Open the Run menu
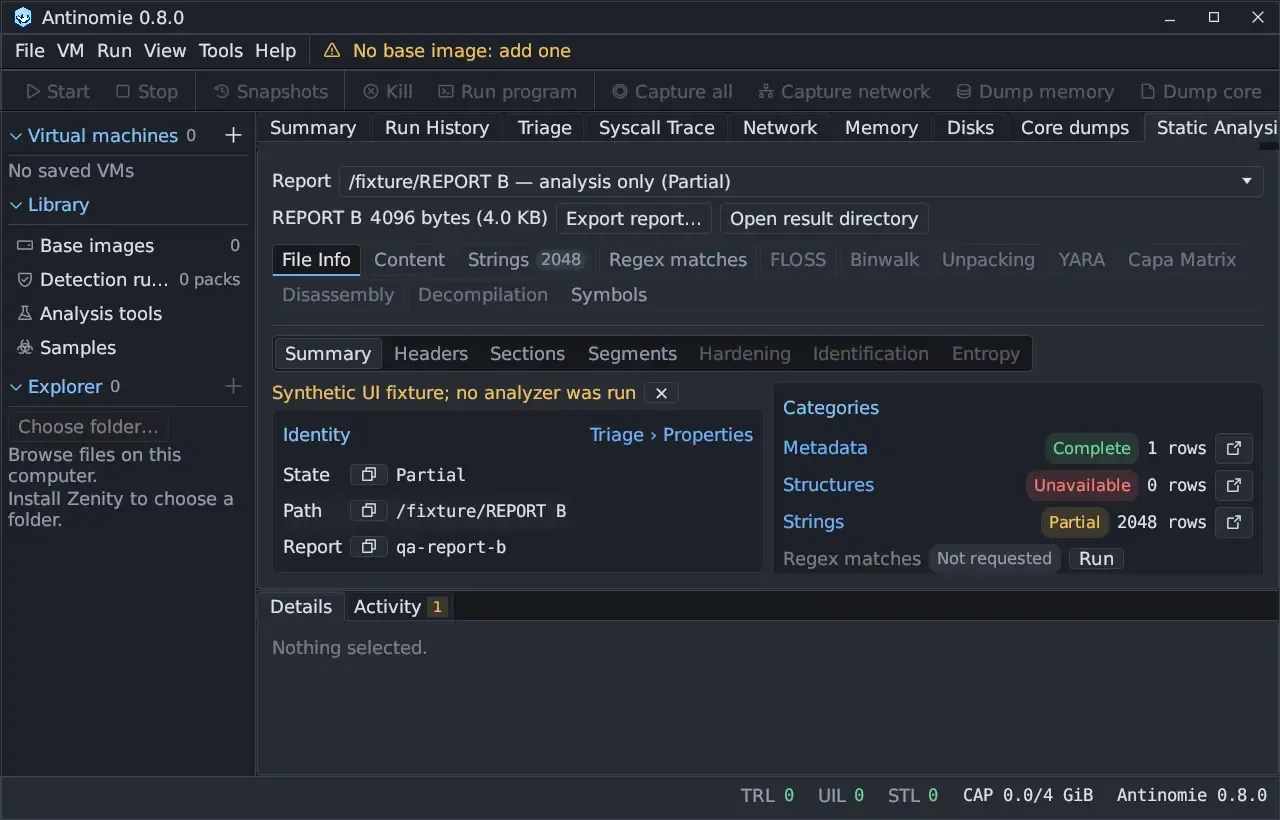Viewport: 1280px width, 820px height. point(114,51)
